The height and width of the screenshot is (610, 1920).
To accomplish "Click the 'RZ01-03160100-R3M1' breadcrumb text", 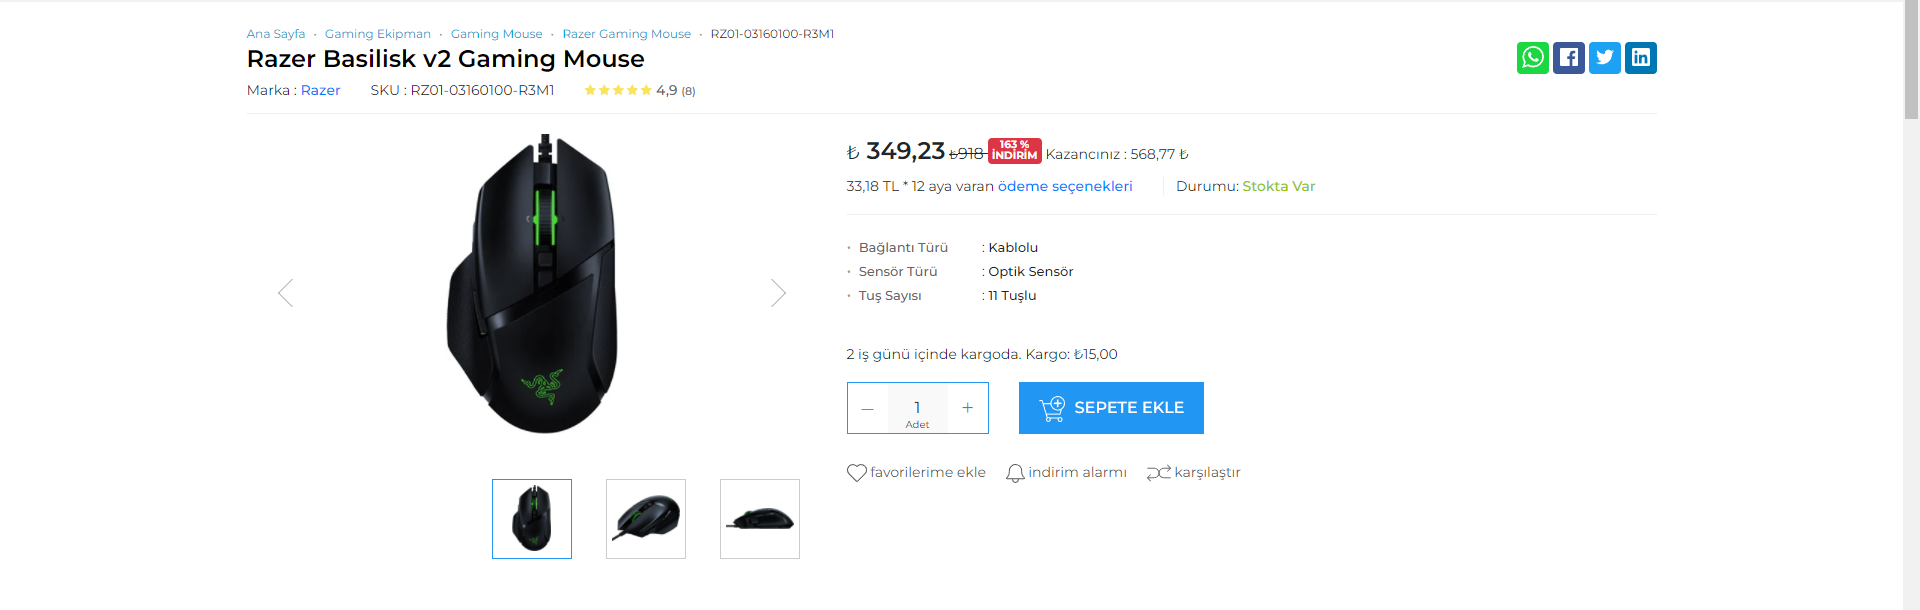I will pos(772,34).
